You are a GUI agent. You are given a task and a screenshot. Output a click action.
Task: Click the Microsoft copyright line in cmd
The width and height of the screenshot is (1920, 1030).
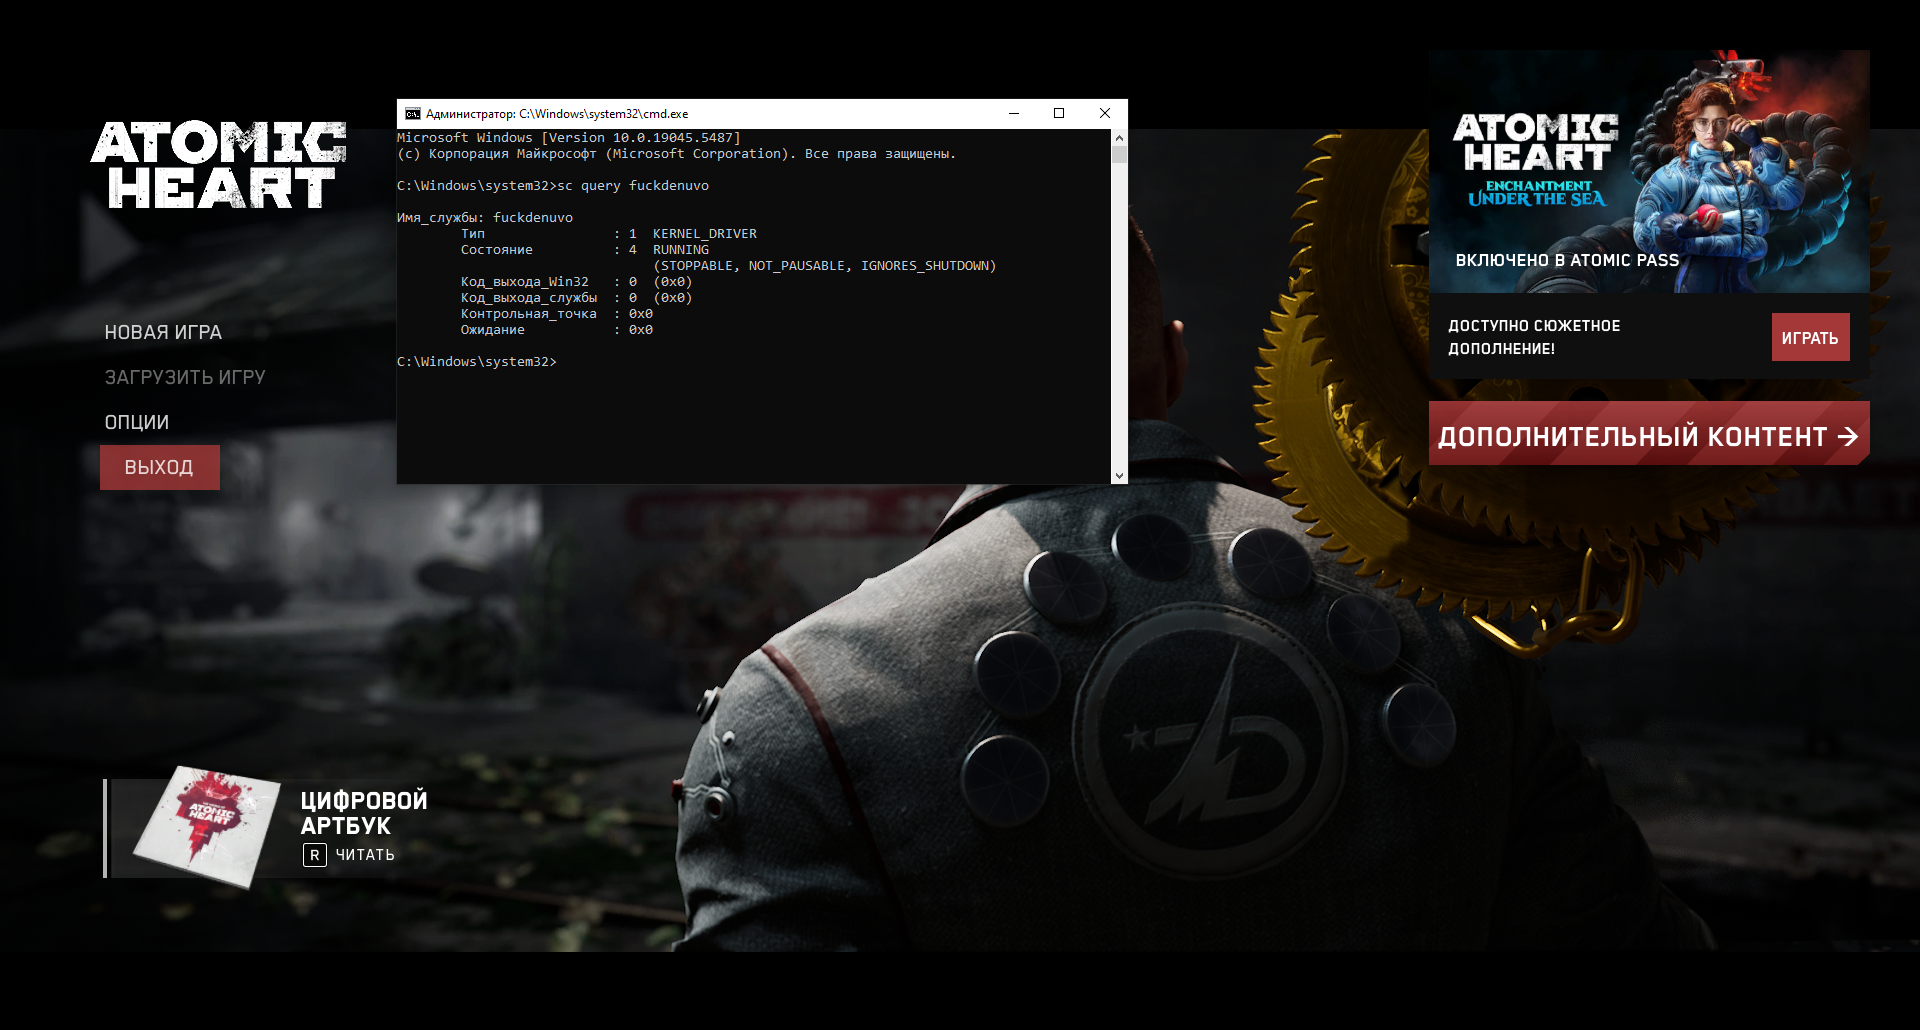coord(677,154)
